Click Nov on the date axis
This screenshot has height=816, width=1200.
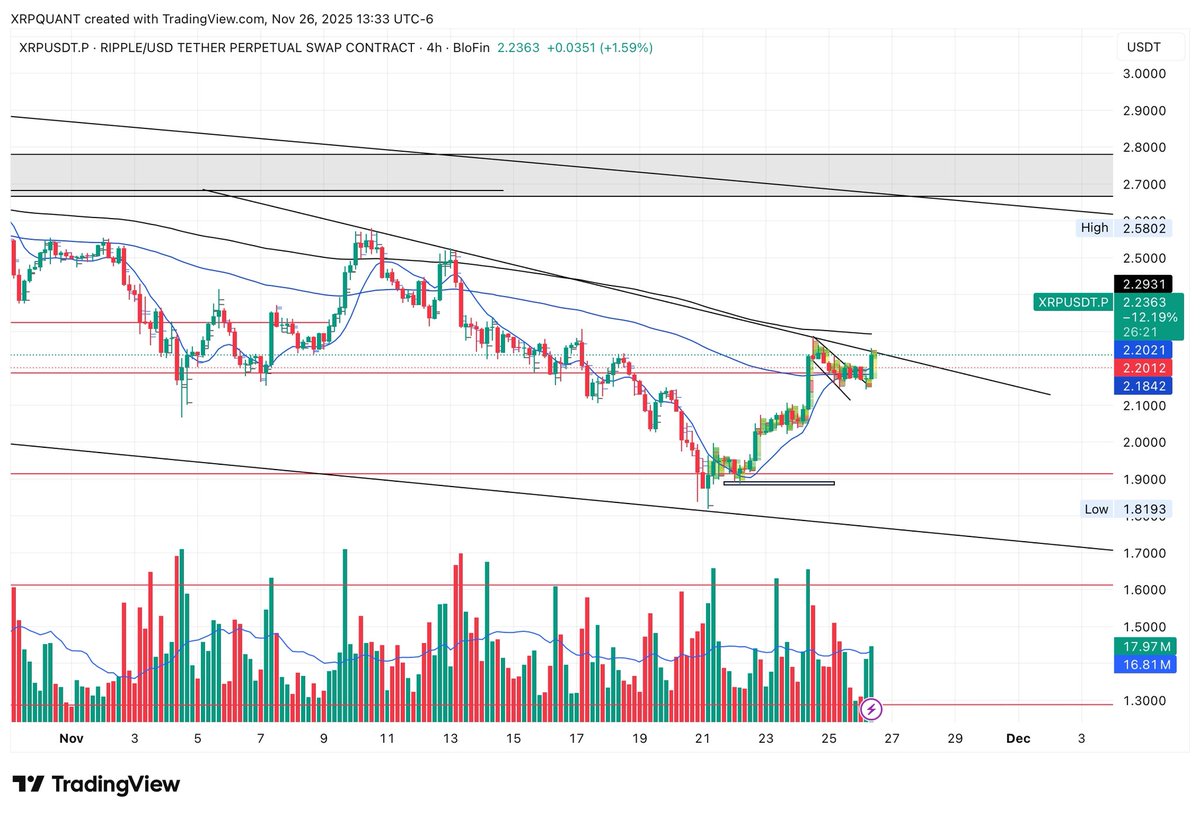pos(70,738)
